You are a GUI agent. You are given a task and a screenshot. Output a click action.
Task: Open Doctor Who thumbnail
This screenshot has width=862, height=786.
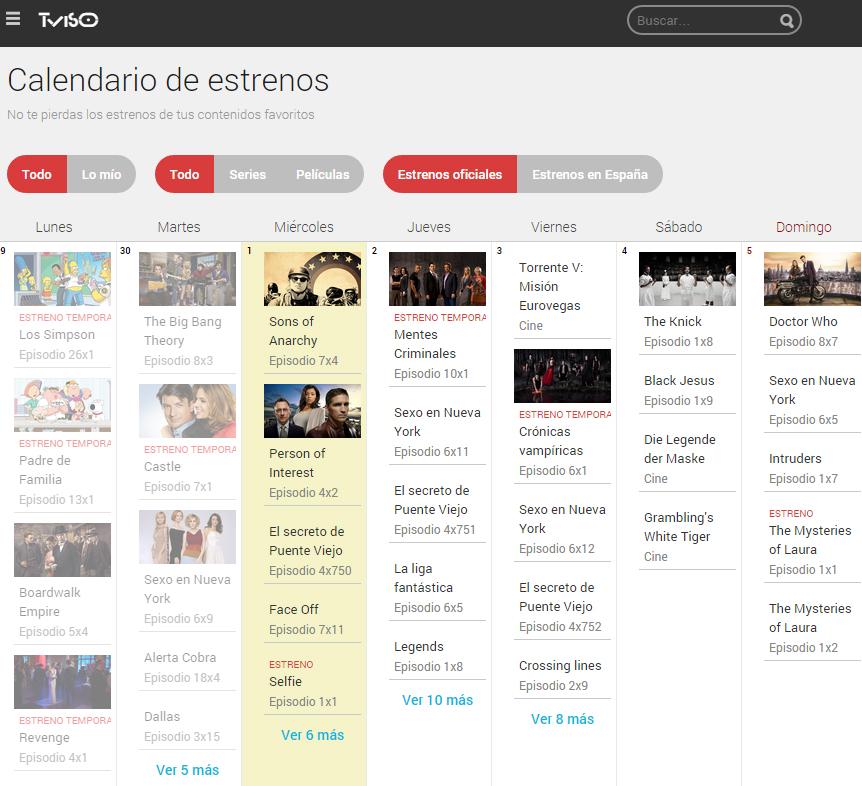812,279
